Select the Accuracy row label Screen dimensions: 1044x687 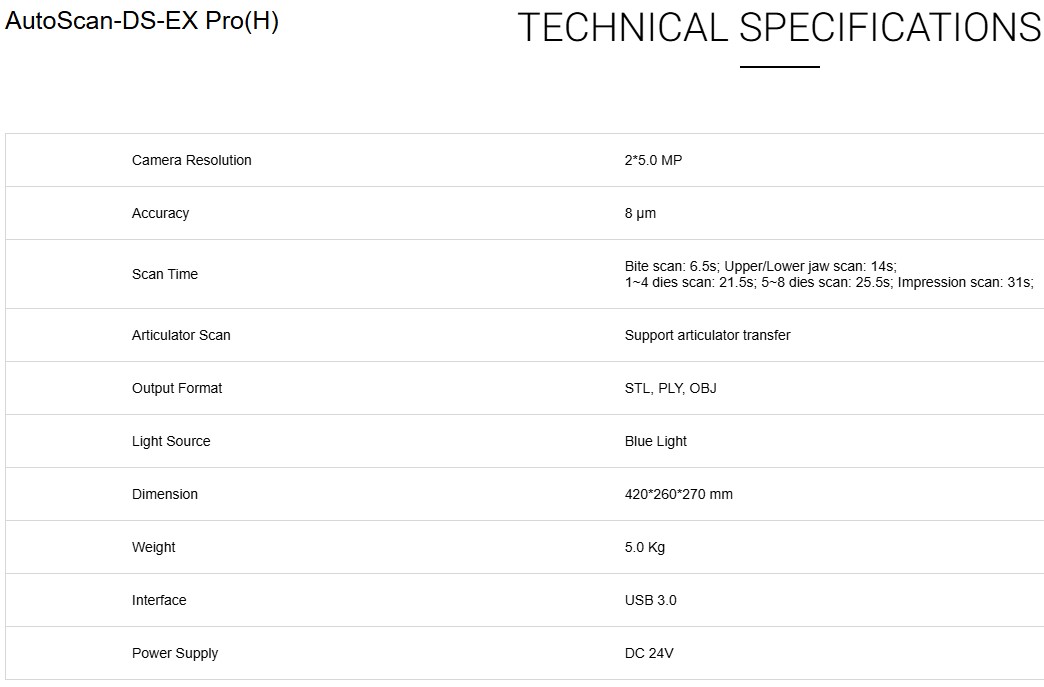click(x=160, y=213)
